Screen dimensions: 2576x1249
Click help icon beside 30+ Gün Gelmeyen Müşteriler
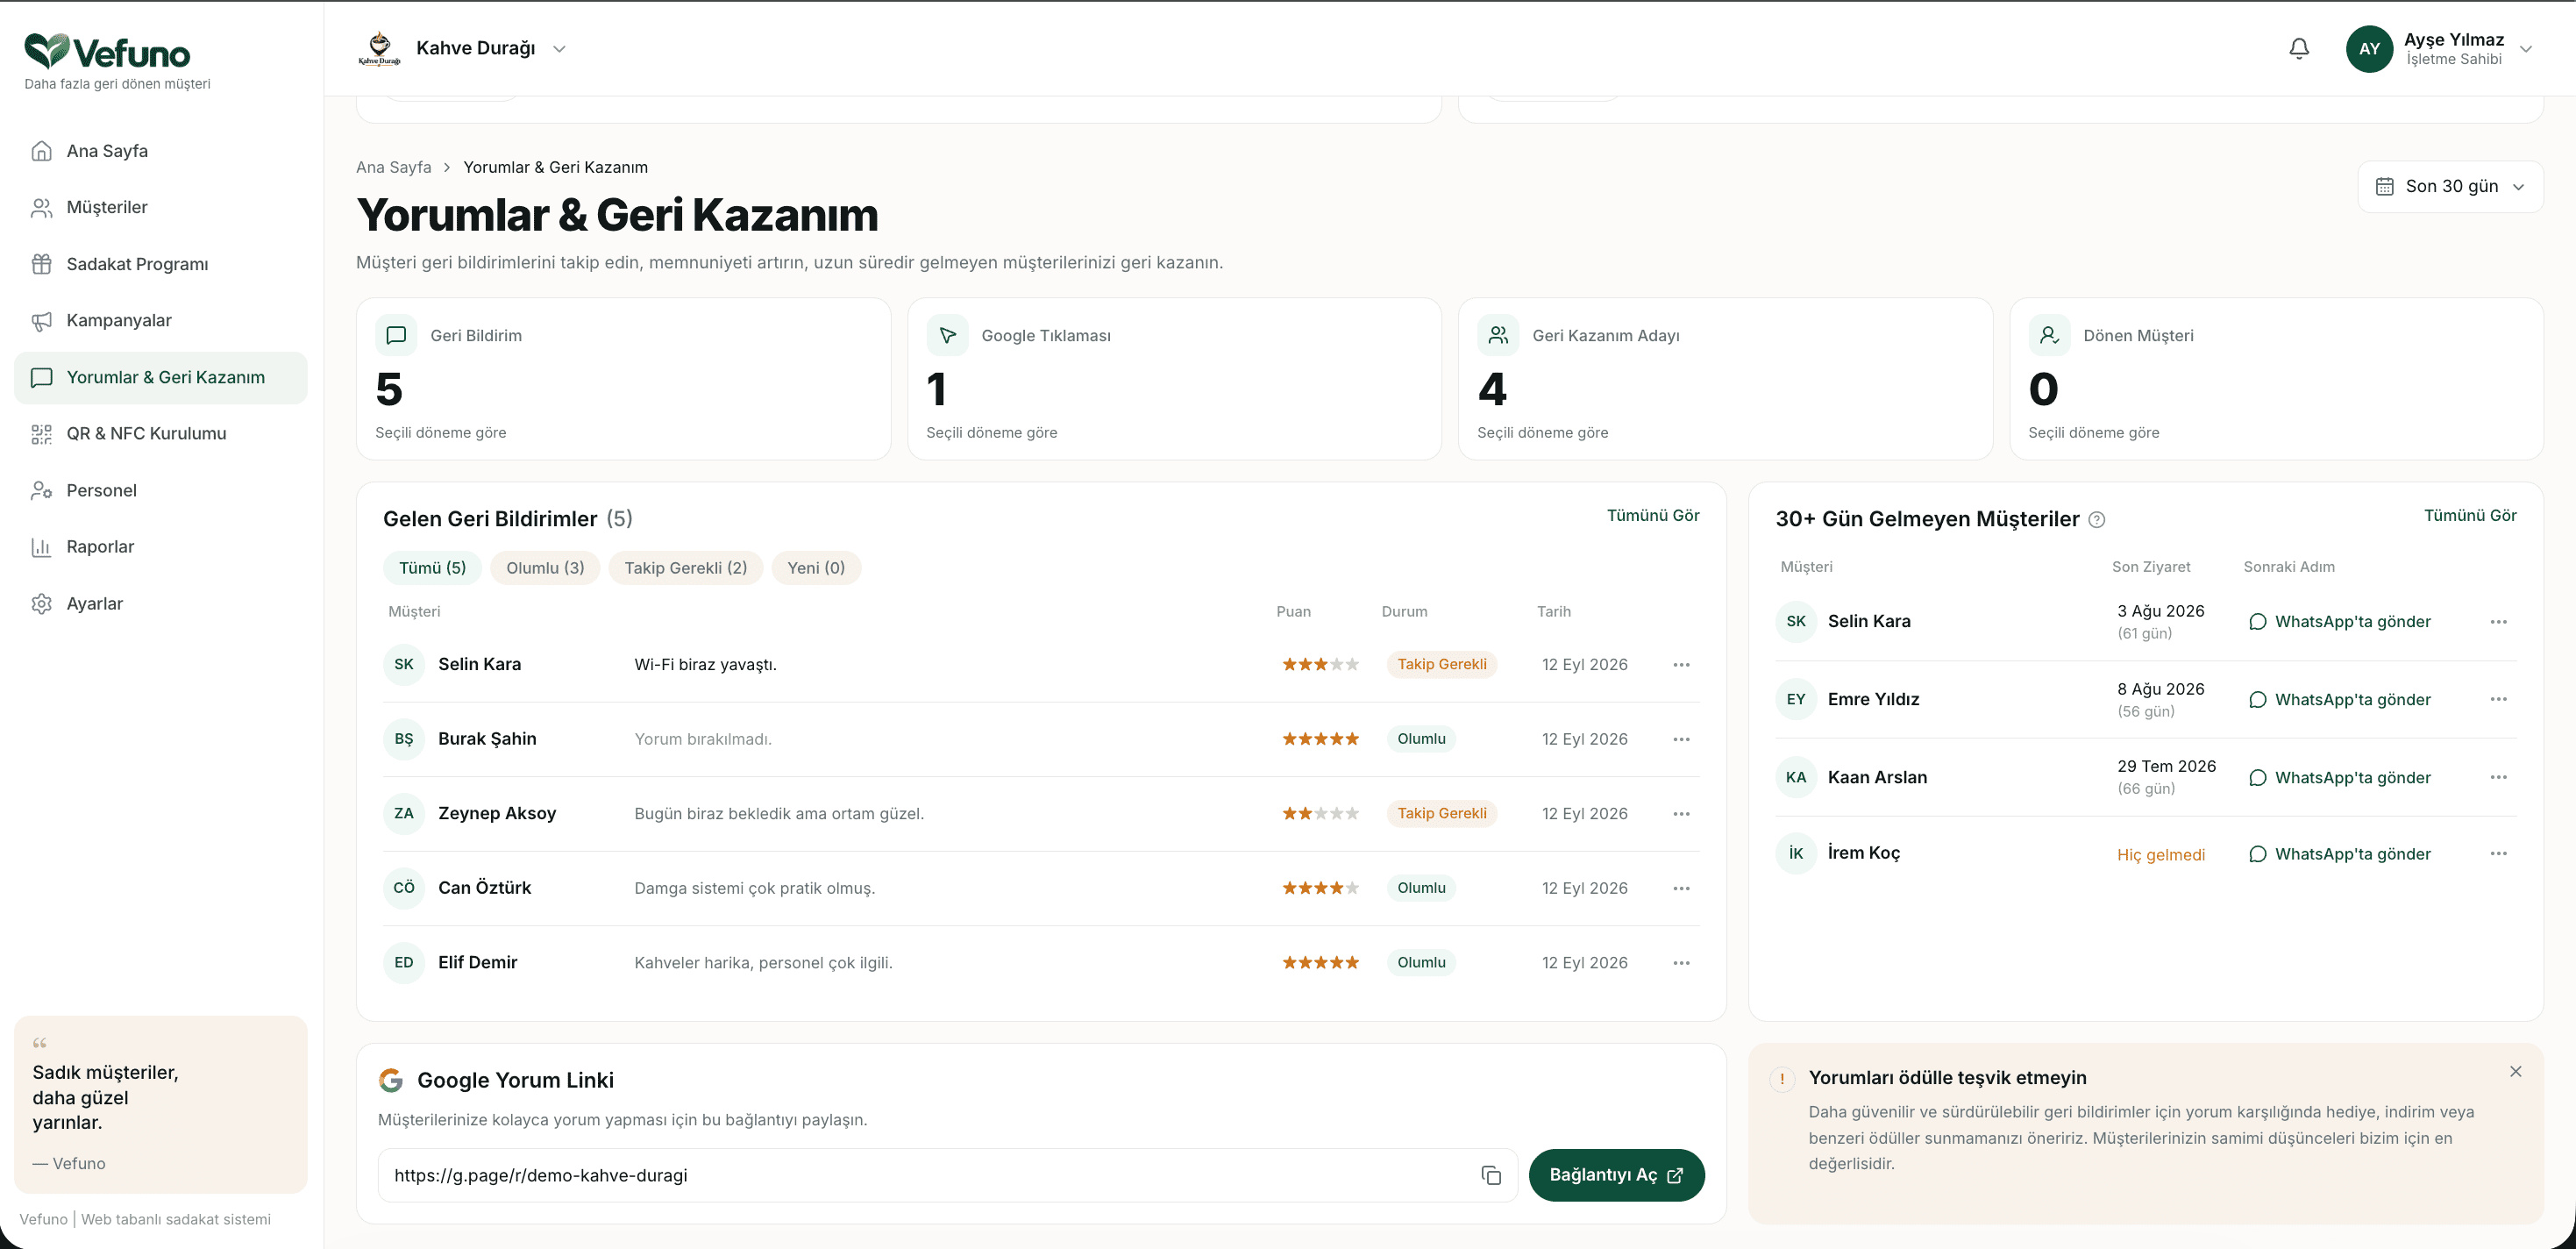click(2097, 519)
